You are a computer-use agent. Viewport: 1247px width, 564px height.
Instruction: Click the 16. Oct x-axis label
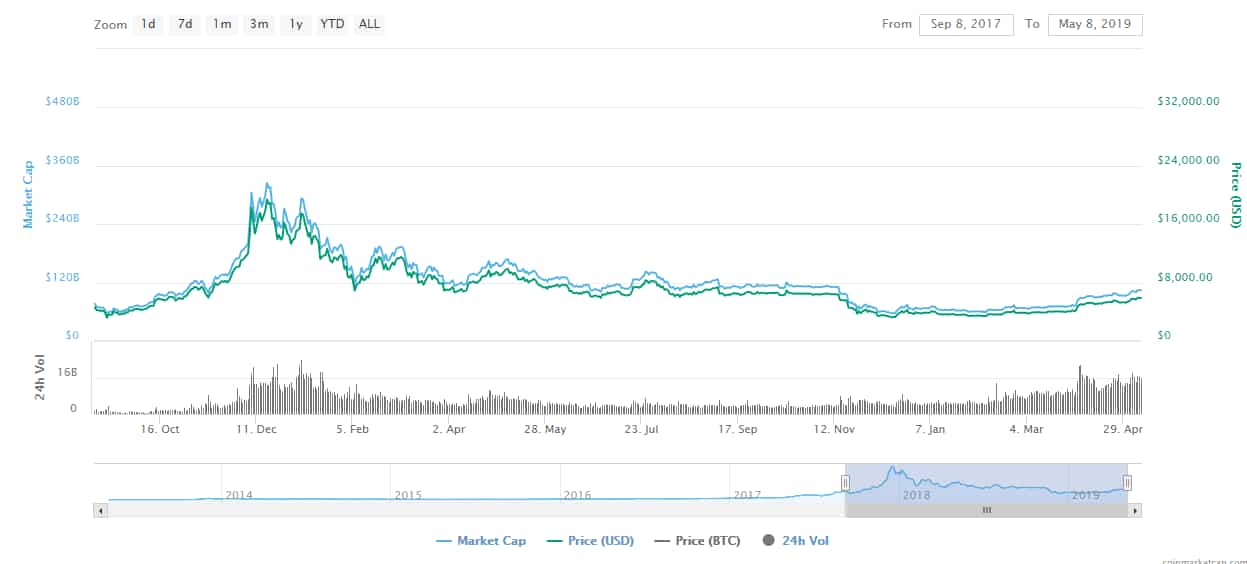point(160,429)
